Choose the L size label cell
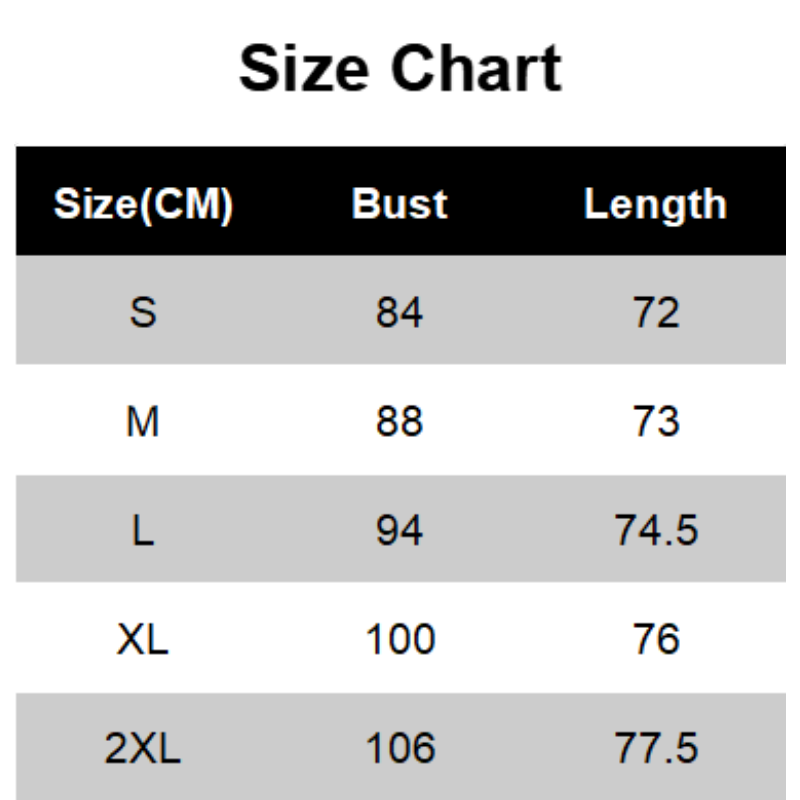Viewport: 800px width, 800px height. [x=143, y=530]
